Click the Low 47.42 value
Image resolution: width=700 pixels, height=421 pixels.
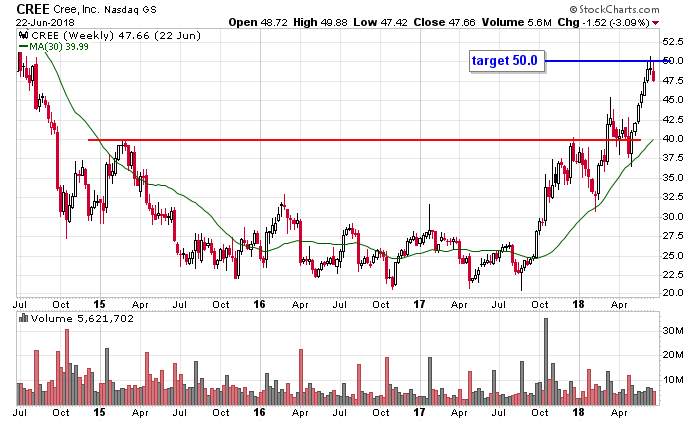click(380, 22)
